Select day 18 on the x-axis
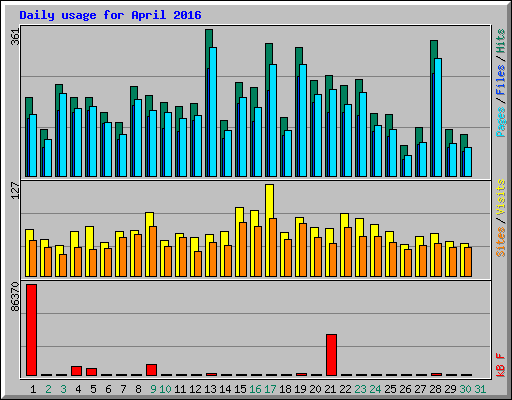The width and height of the screenshot is (512, 400). 285,389
